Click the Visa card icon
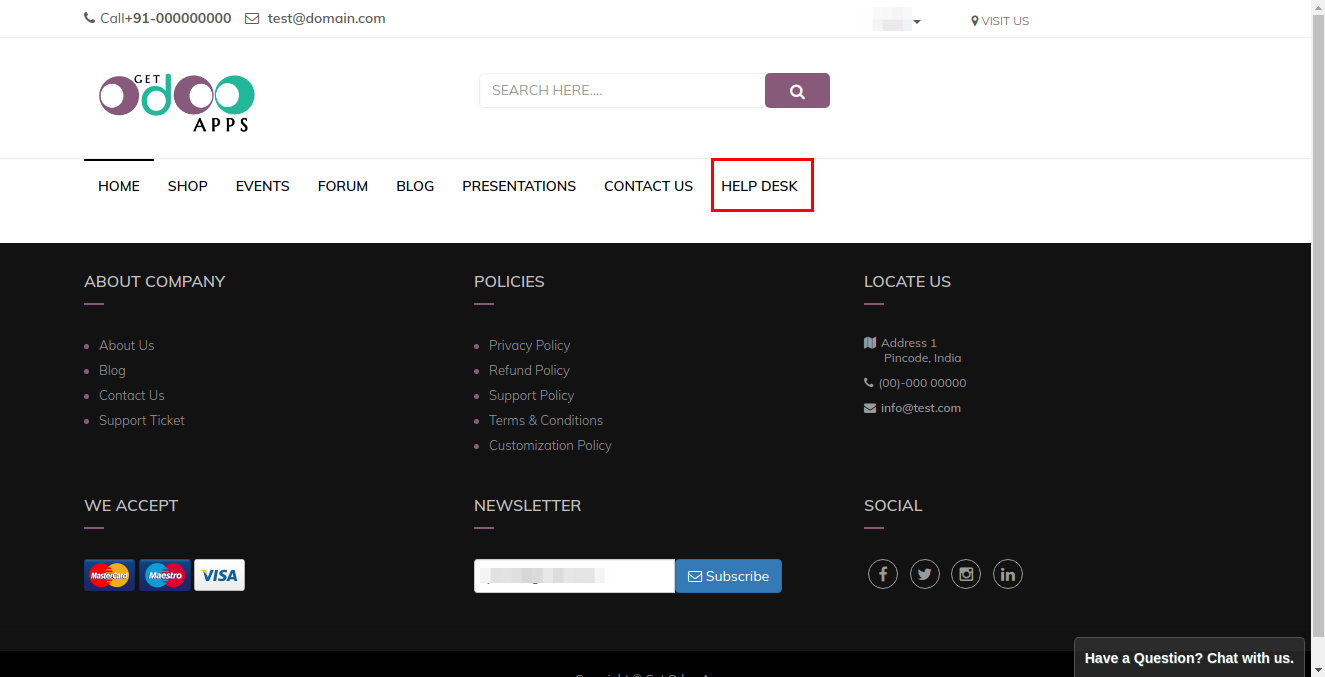Image resolution: width=1325 pixels, height=677 pixels. [x=219, y=575]
